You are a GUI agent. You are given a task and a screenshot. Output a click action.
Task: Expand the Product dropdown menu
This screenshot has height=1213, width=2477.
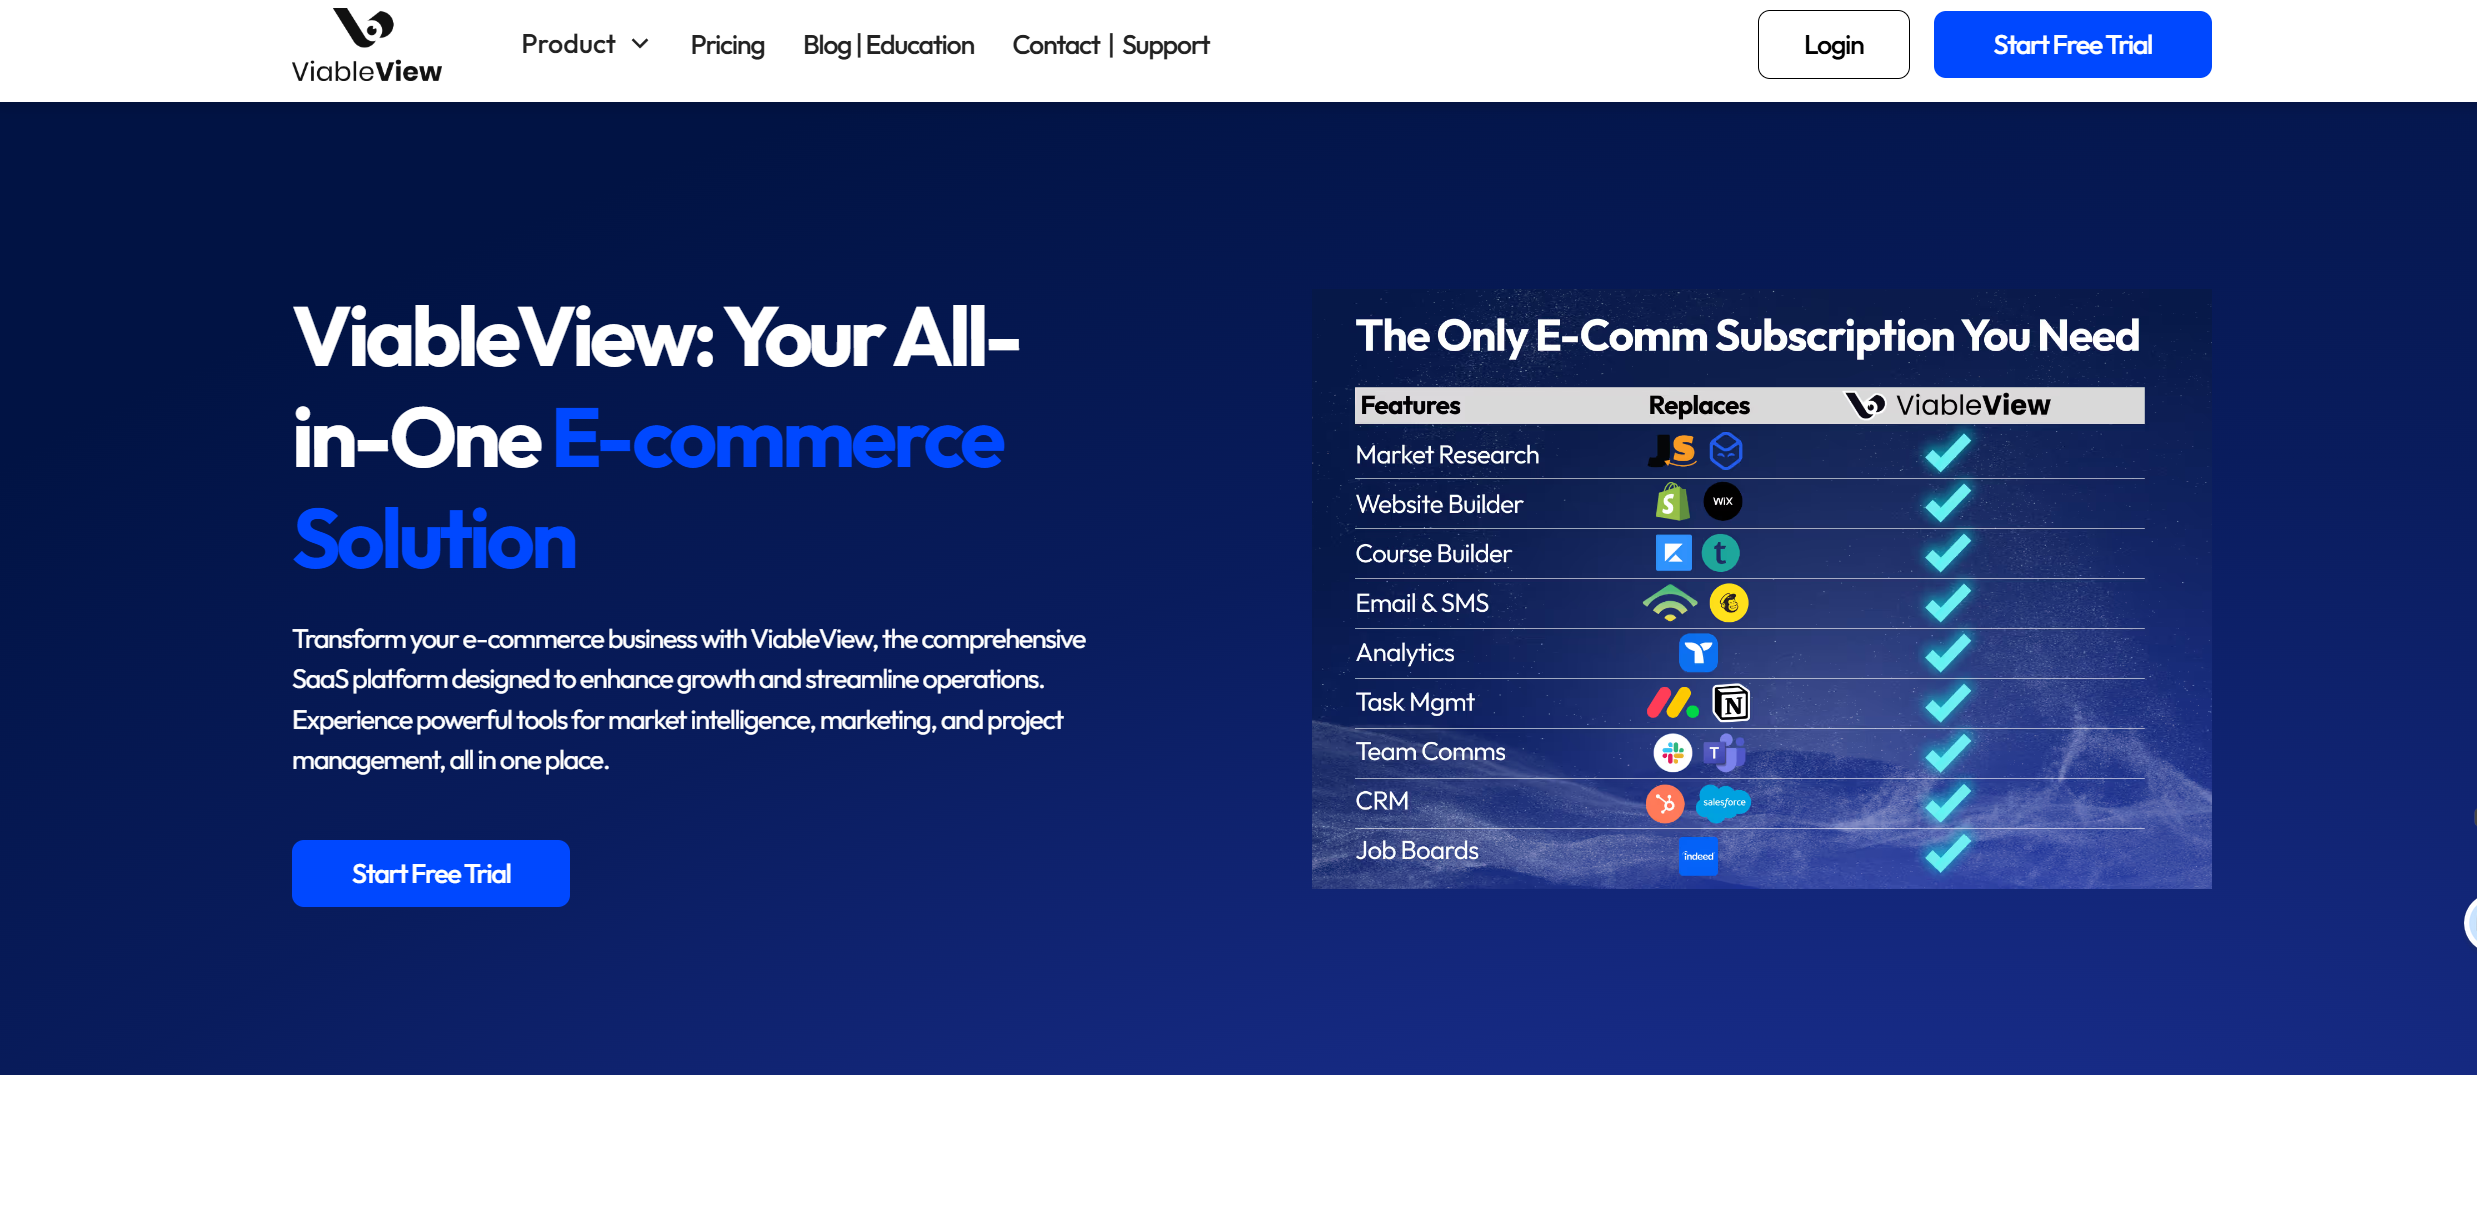(x=585, y=44)
